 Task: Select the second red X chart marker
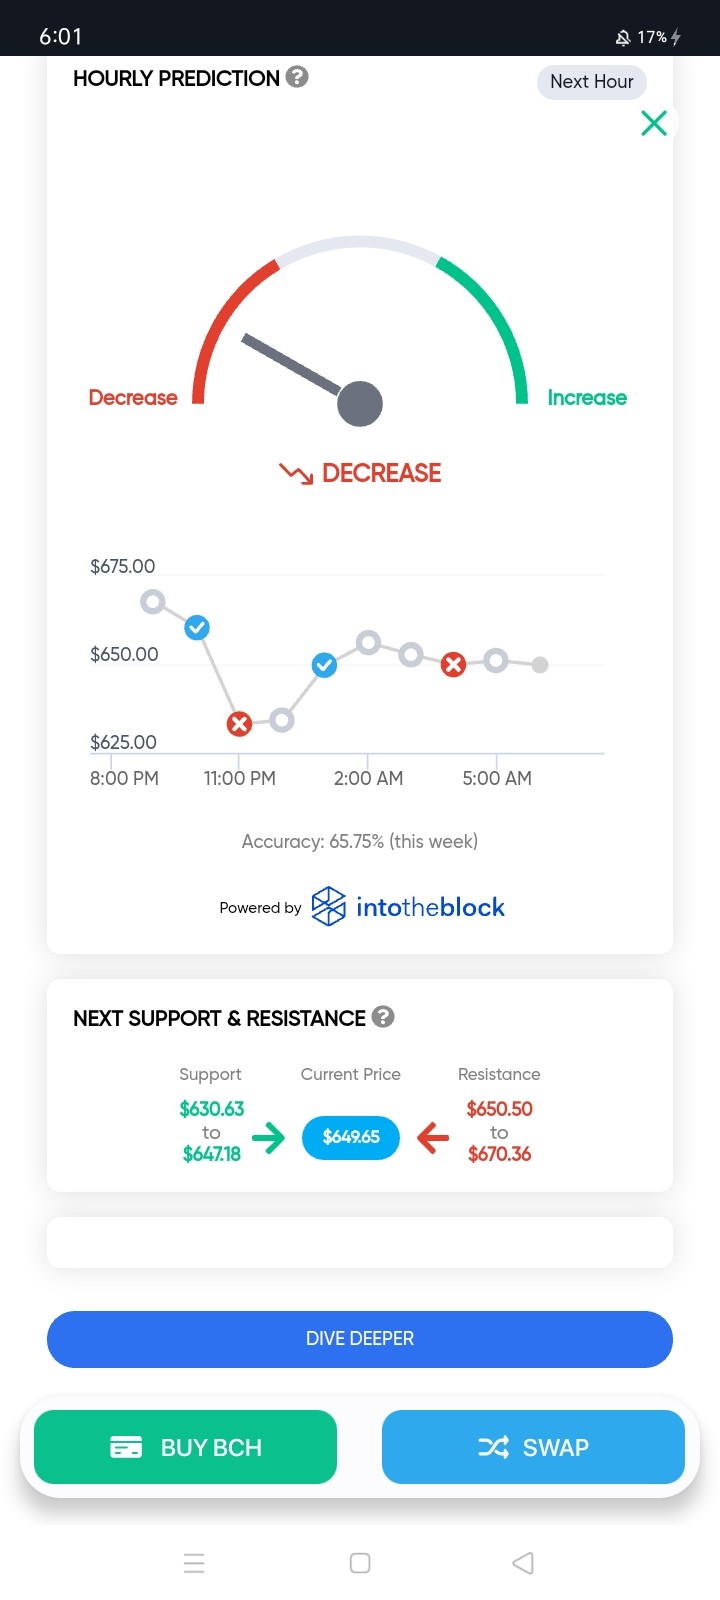(454, 665)
